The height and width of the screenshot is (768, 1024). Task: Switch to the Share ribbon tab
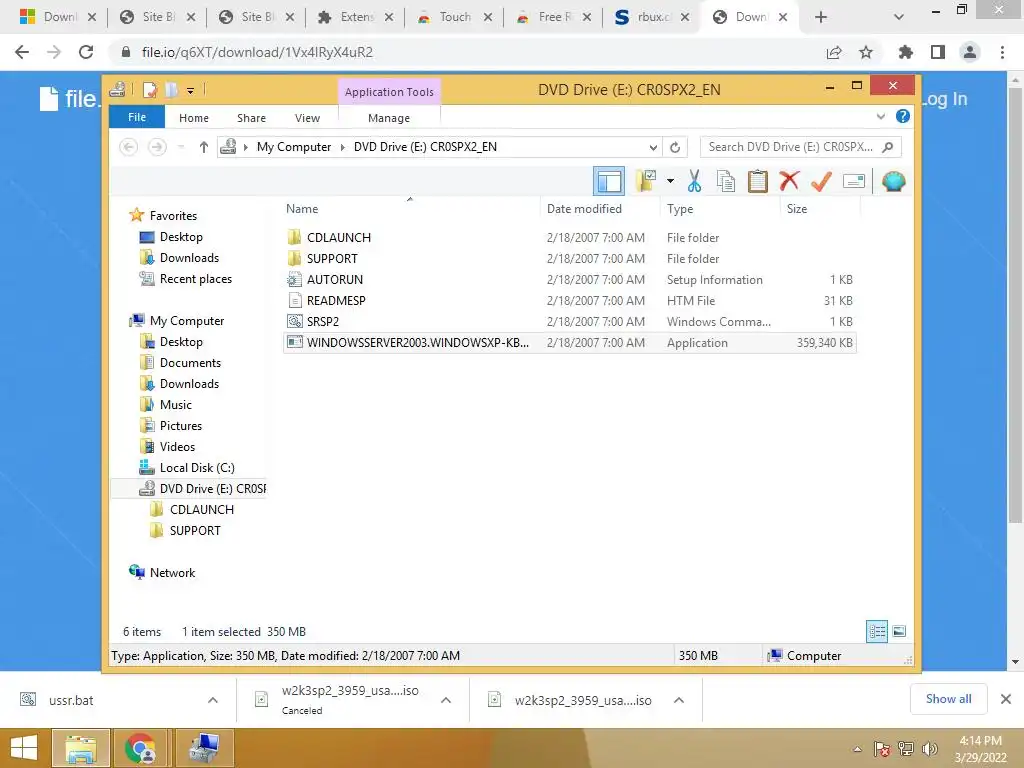point(251,118)
